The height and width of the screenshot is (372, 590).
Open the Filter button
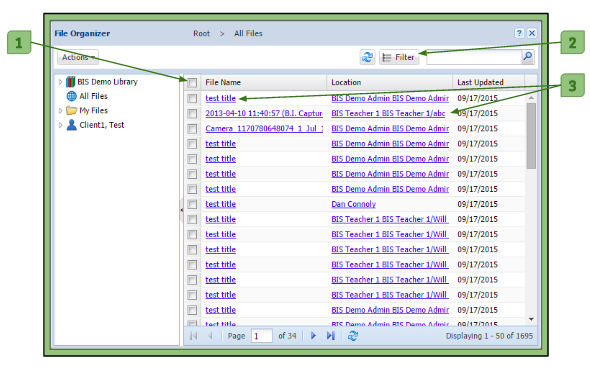tap(399, 57)
